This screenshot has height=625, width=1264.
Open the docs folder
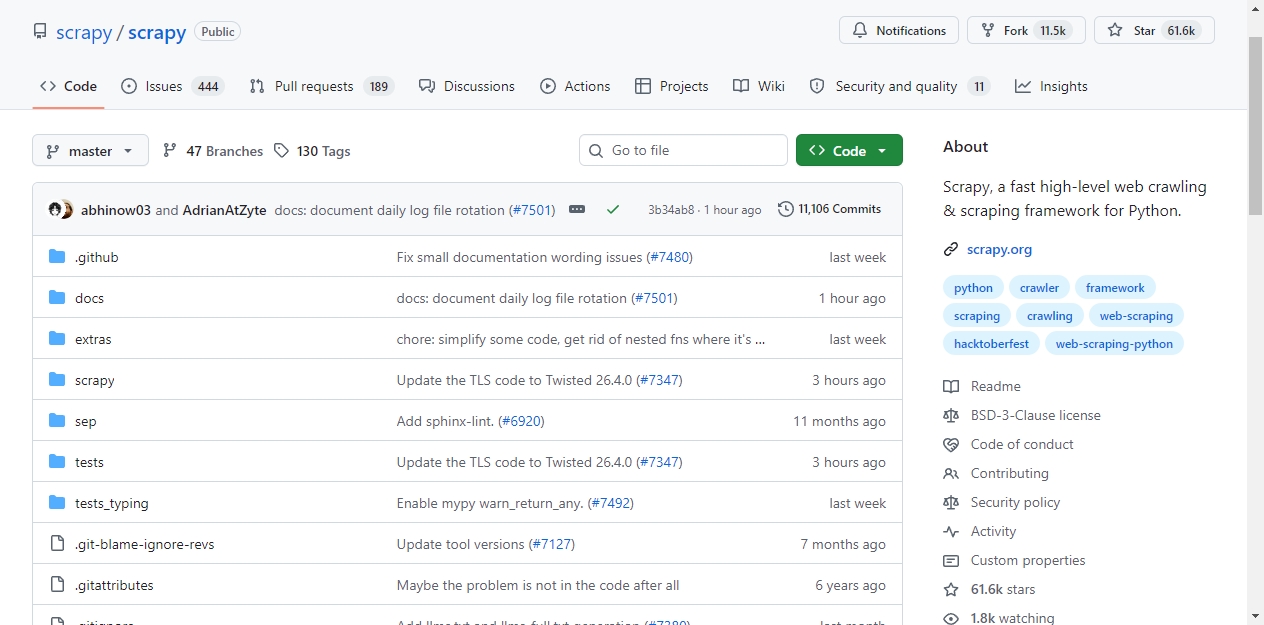89,298
